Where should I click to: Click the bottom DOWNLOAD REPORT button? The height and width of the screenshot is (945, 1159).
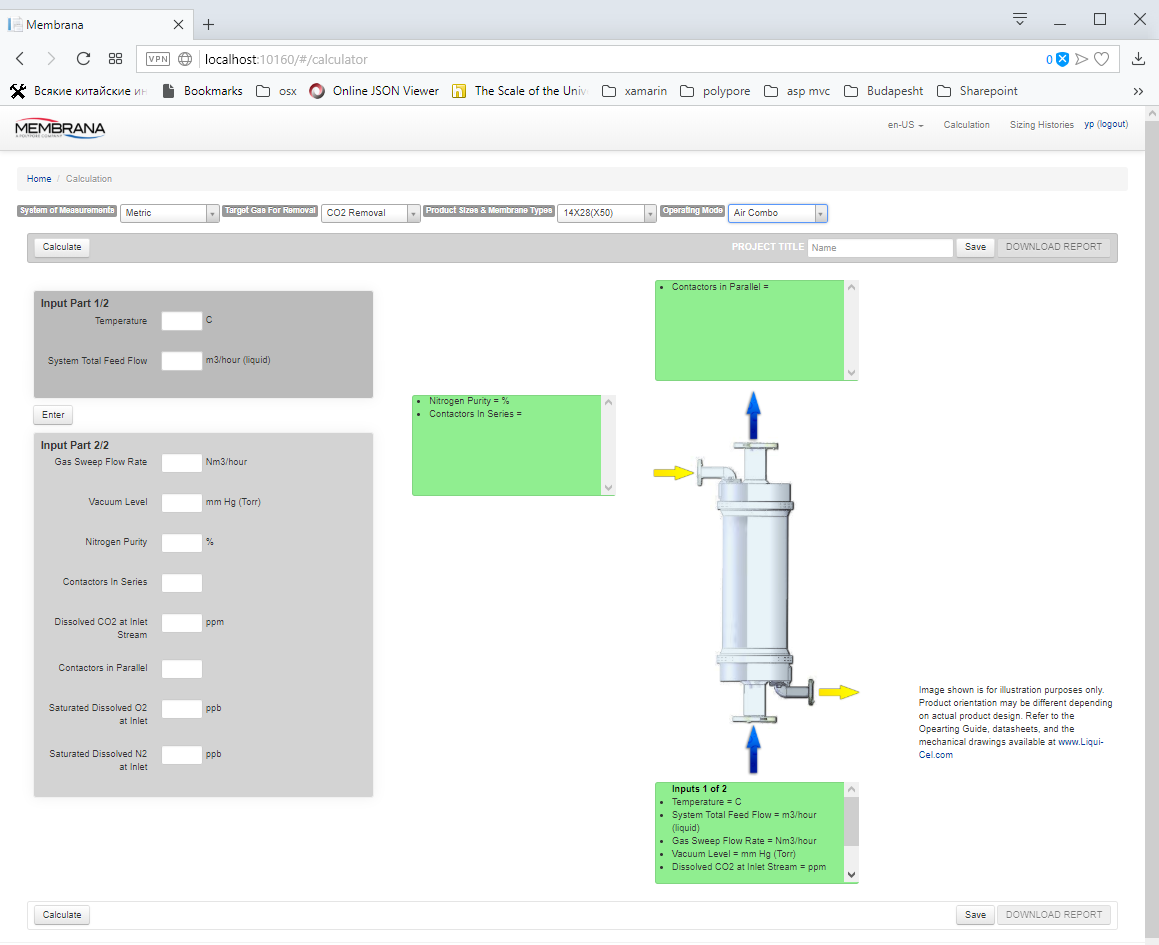[1053, 915]
